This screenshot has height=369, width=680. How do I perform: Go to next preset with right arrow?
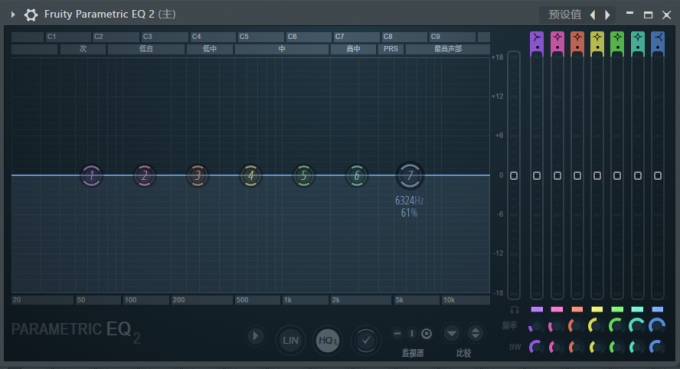coord(608,15)
